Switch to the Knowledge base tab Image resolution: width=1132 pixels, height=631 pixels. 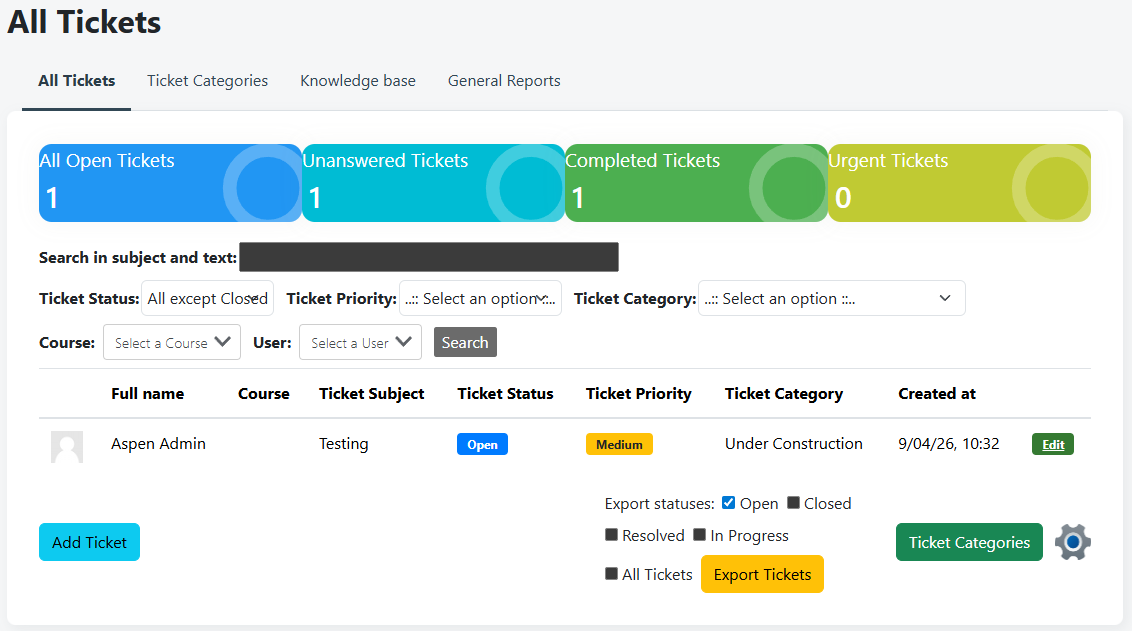coord(358,81)
